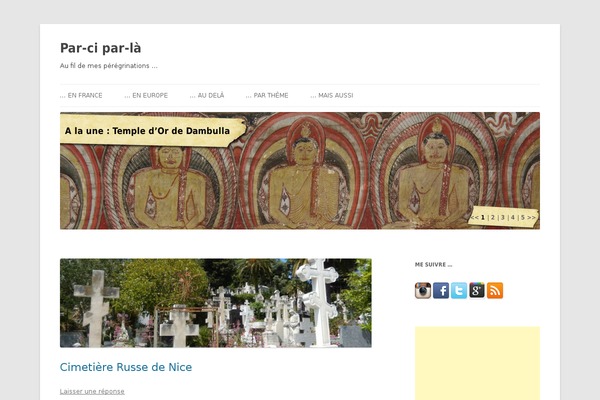Go to the 'Par-ci par-là' site title

tap(101, 48)
